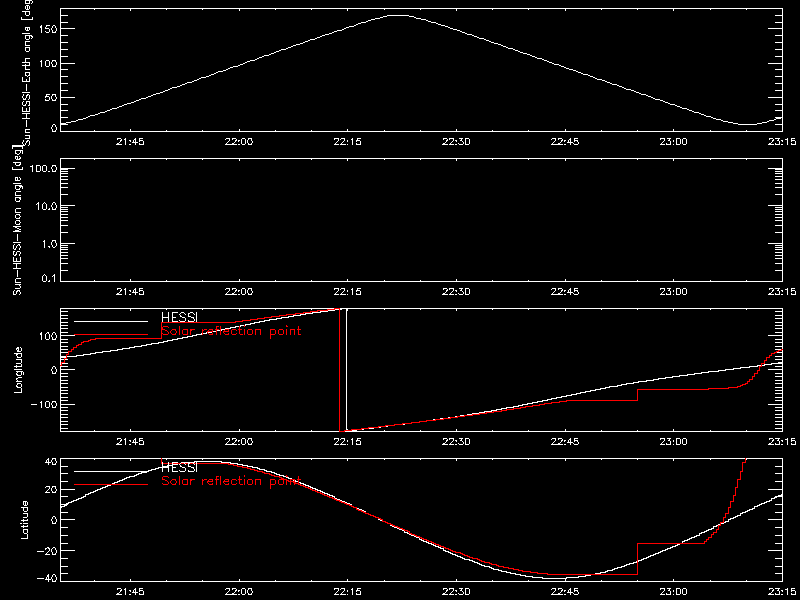
Task: Click the -100 tick on Longitude axis
Action: click(43, 404)
